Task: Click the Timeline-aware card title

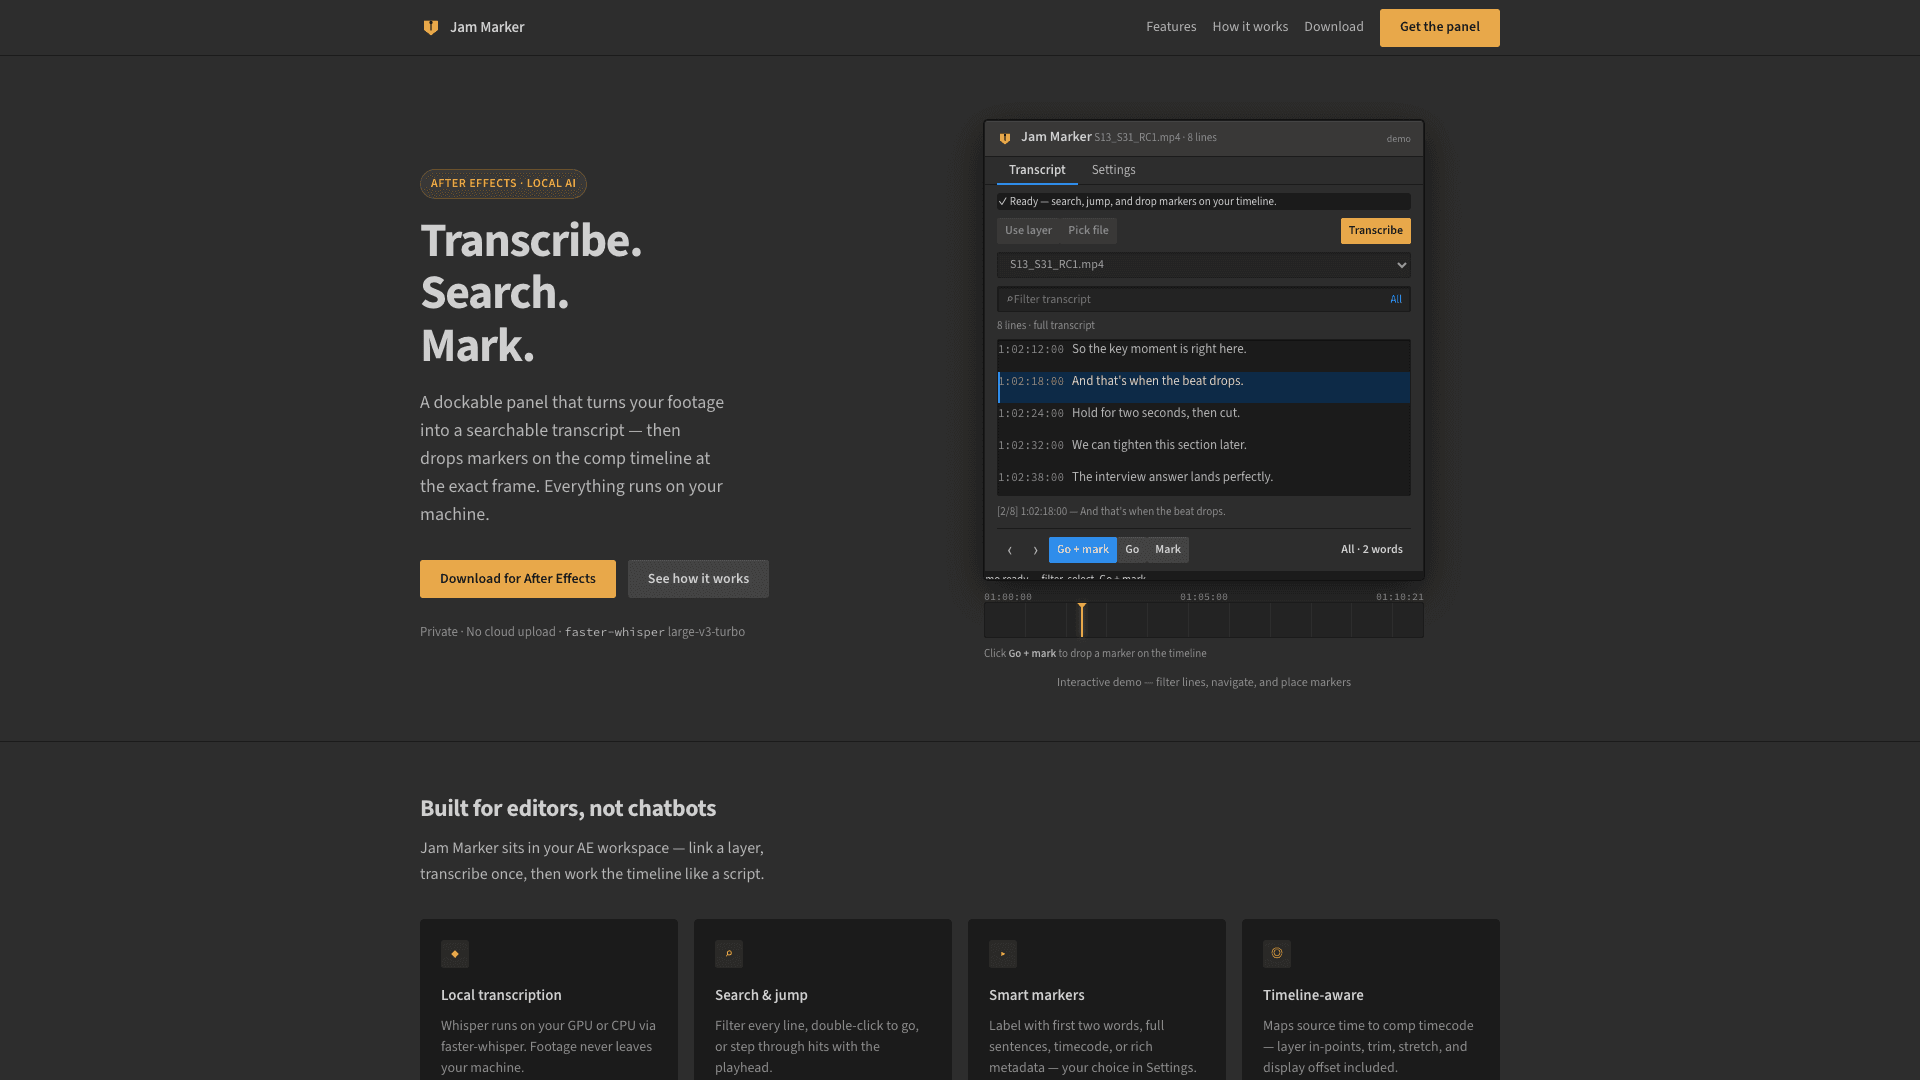Action: pyautogui.click(x=1313, y=995)
